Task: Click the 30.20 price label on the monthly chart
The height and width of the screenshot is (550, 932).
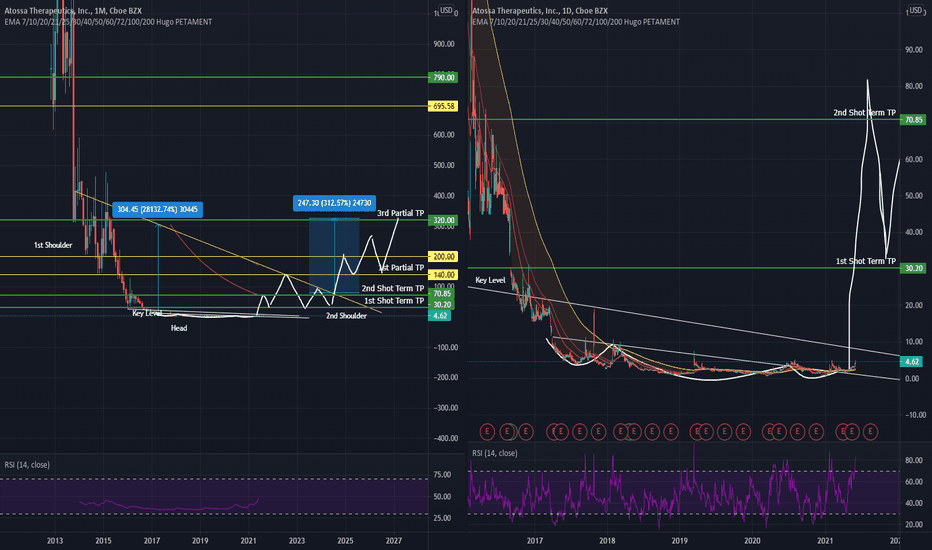Action: point(442,304)
